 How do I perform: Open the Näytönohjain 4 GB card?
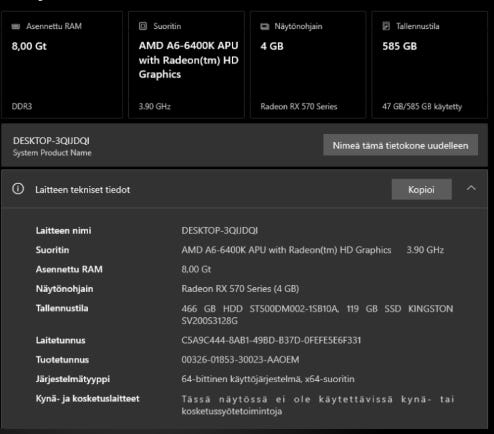(x=308, y=65)
